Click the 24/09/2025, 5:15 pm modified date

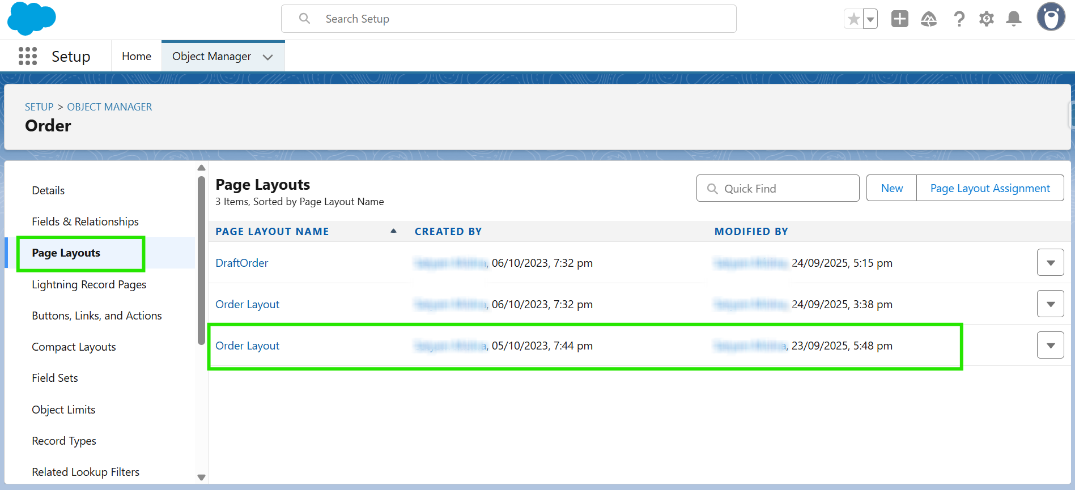(x=842, y=263)
